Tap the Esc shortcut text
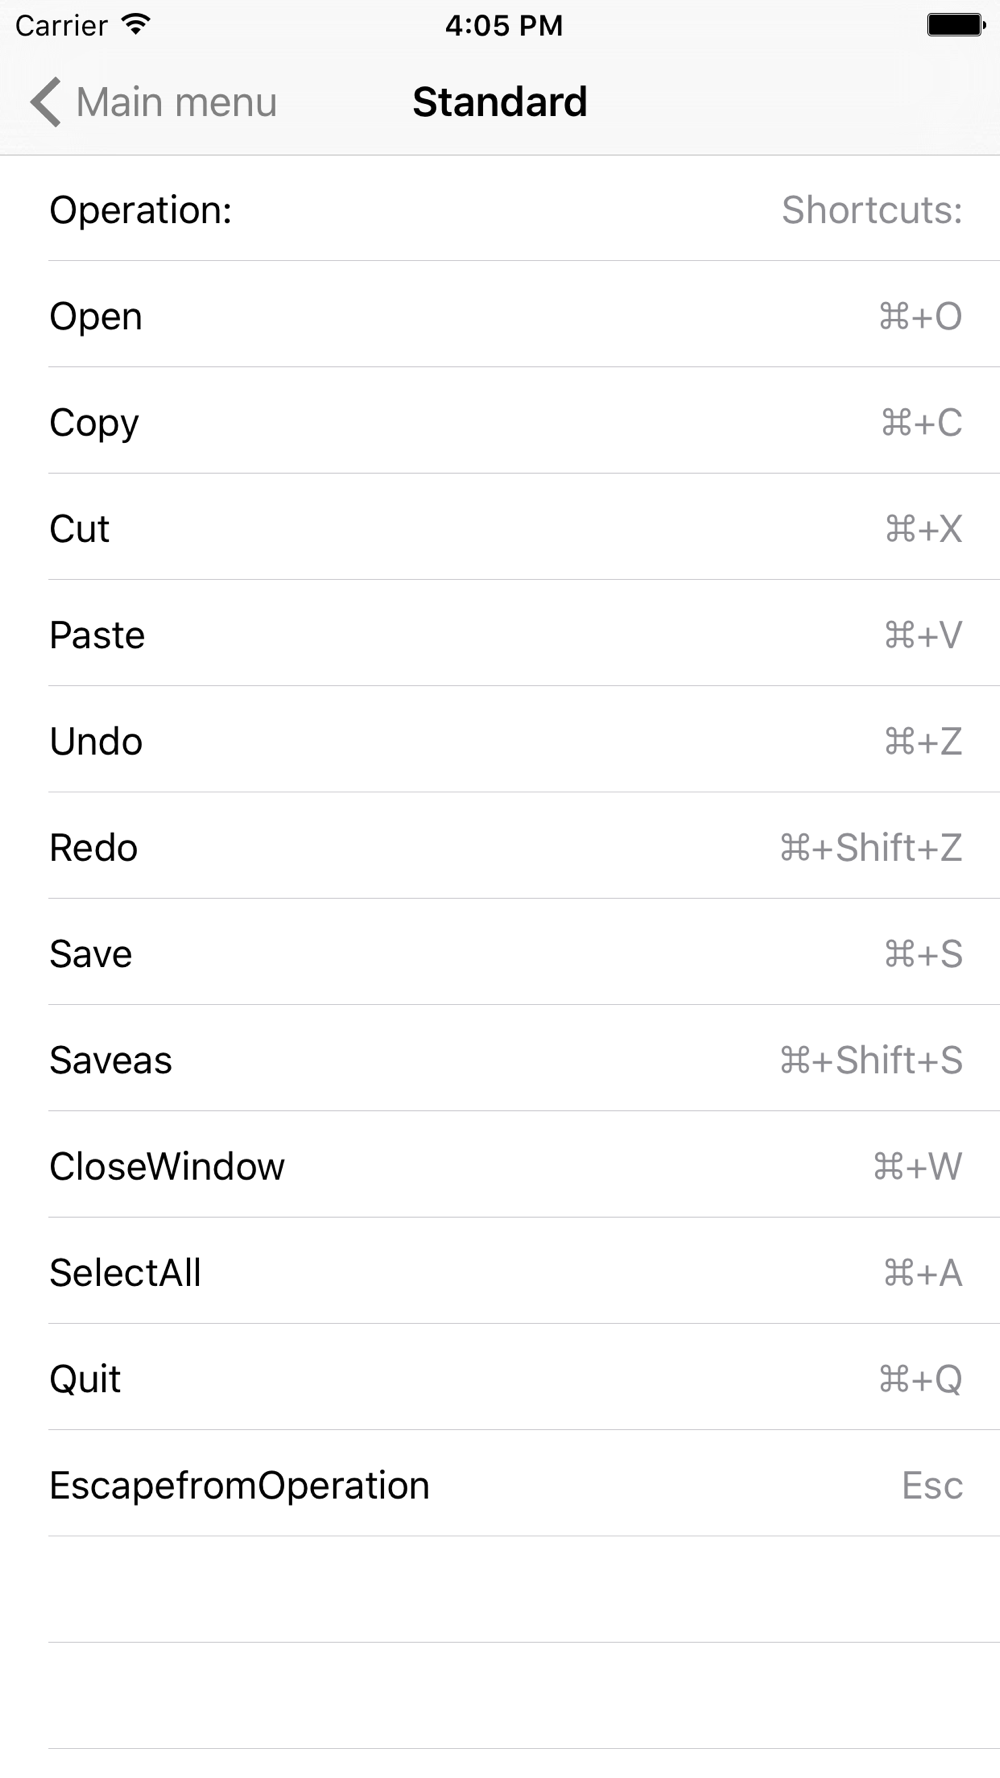This screenshot has height=1778, width=1000. 932,1485
